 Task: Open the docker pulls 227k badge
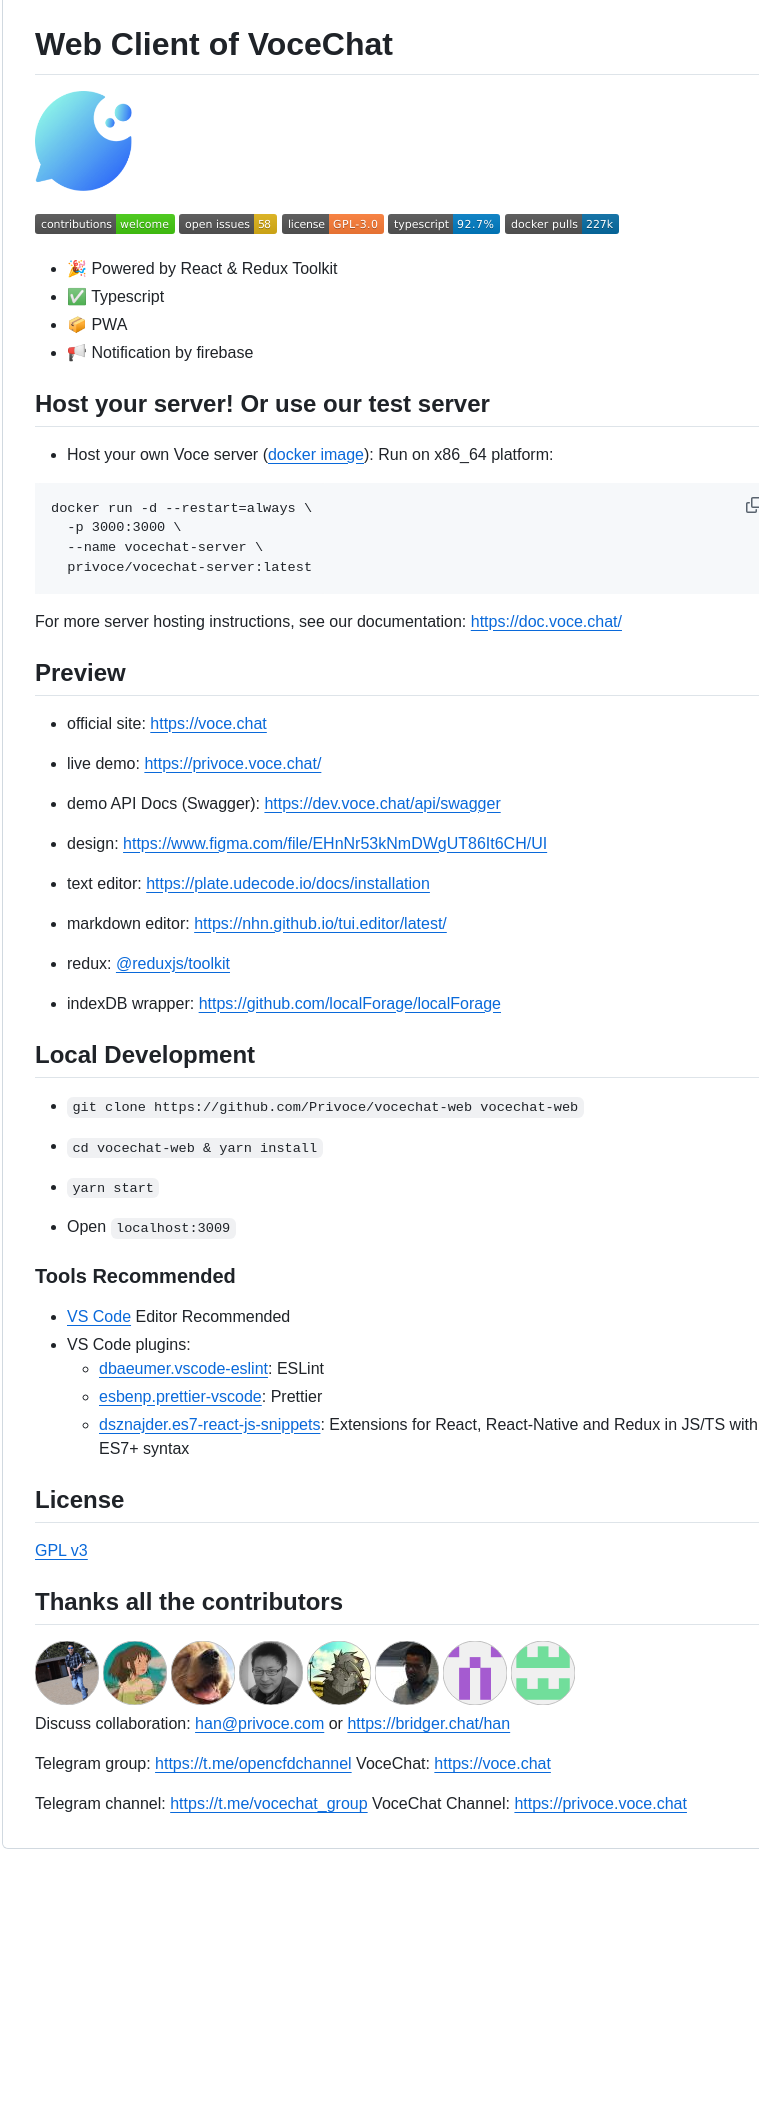[562, 224]
